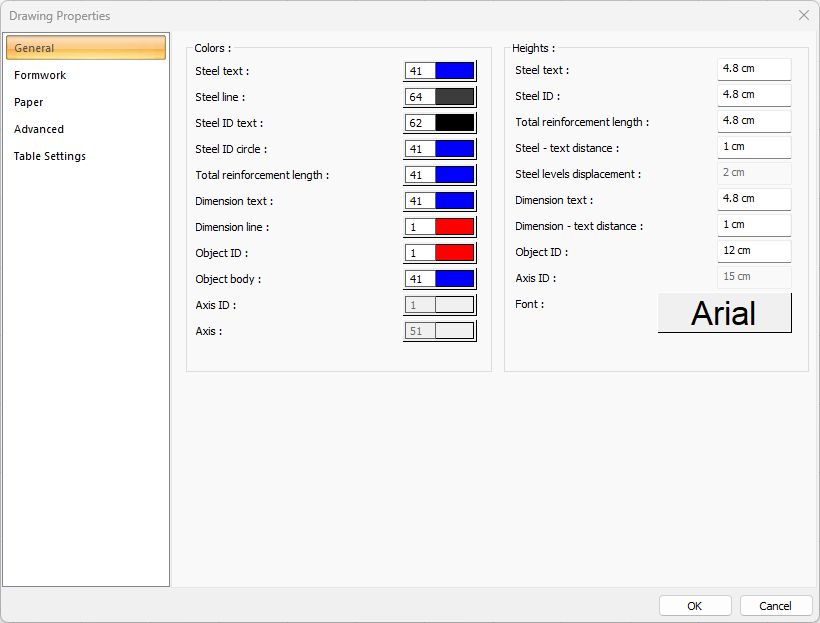This screenshot has height=623, width=820.
Task: Click the Object ID height field
Action: click(x=754, y=251)
